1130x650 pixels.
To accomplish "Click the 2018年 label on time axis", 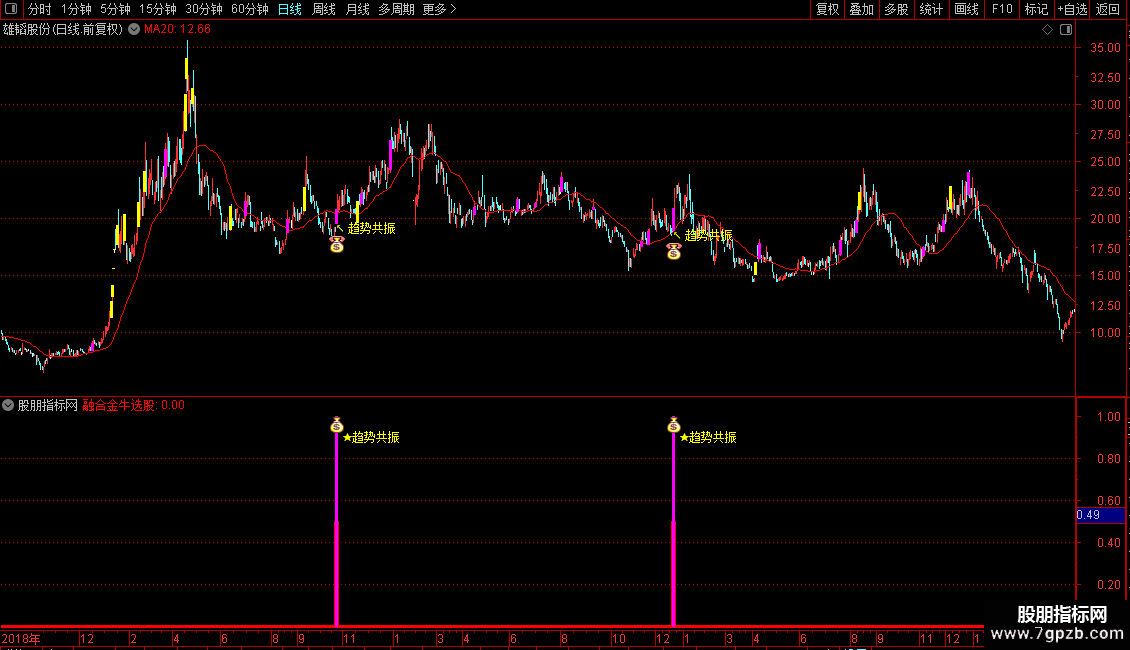I will point(21,638).
